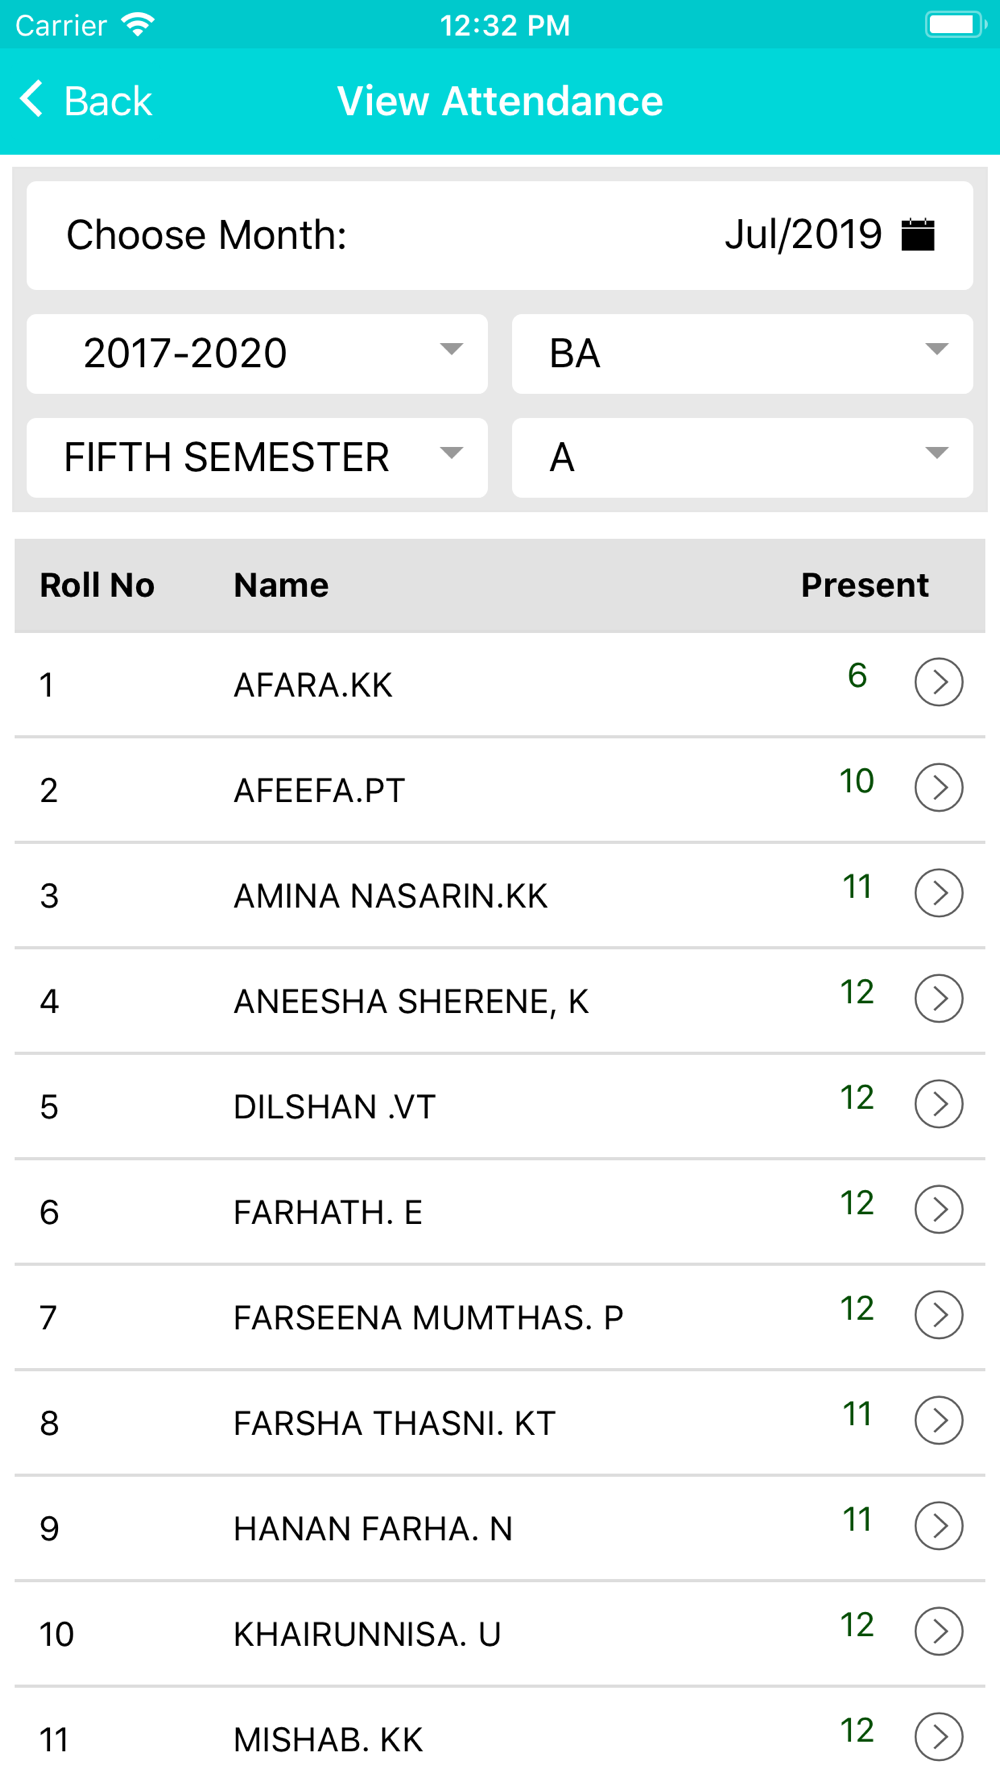Image resolution: width=1000 pixels, height=1778 pixels.
Task: Open the FIFTH SEMESTER dropdown
Action: (257, 458)
